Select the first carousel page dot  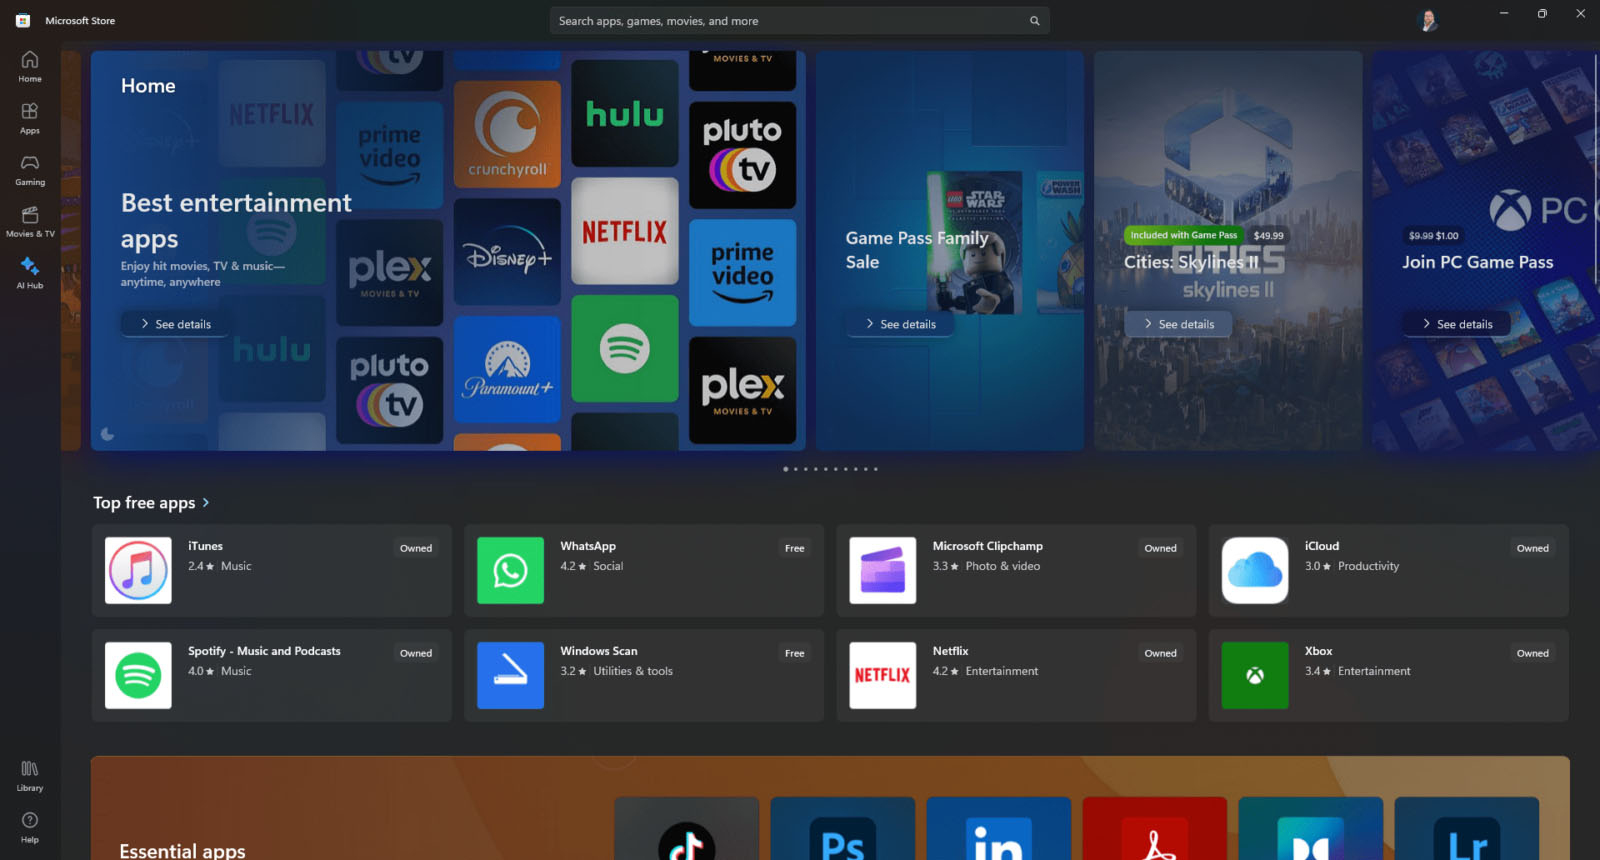(x=785, y=469)
